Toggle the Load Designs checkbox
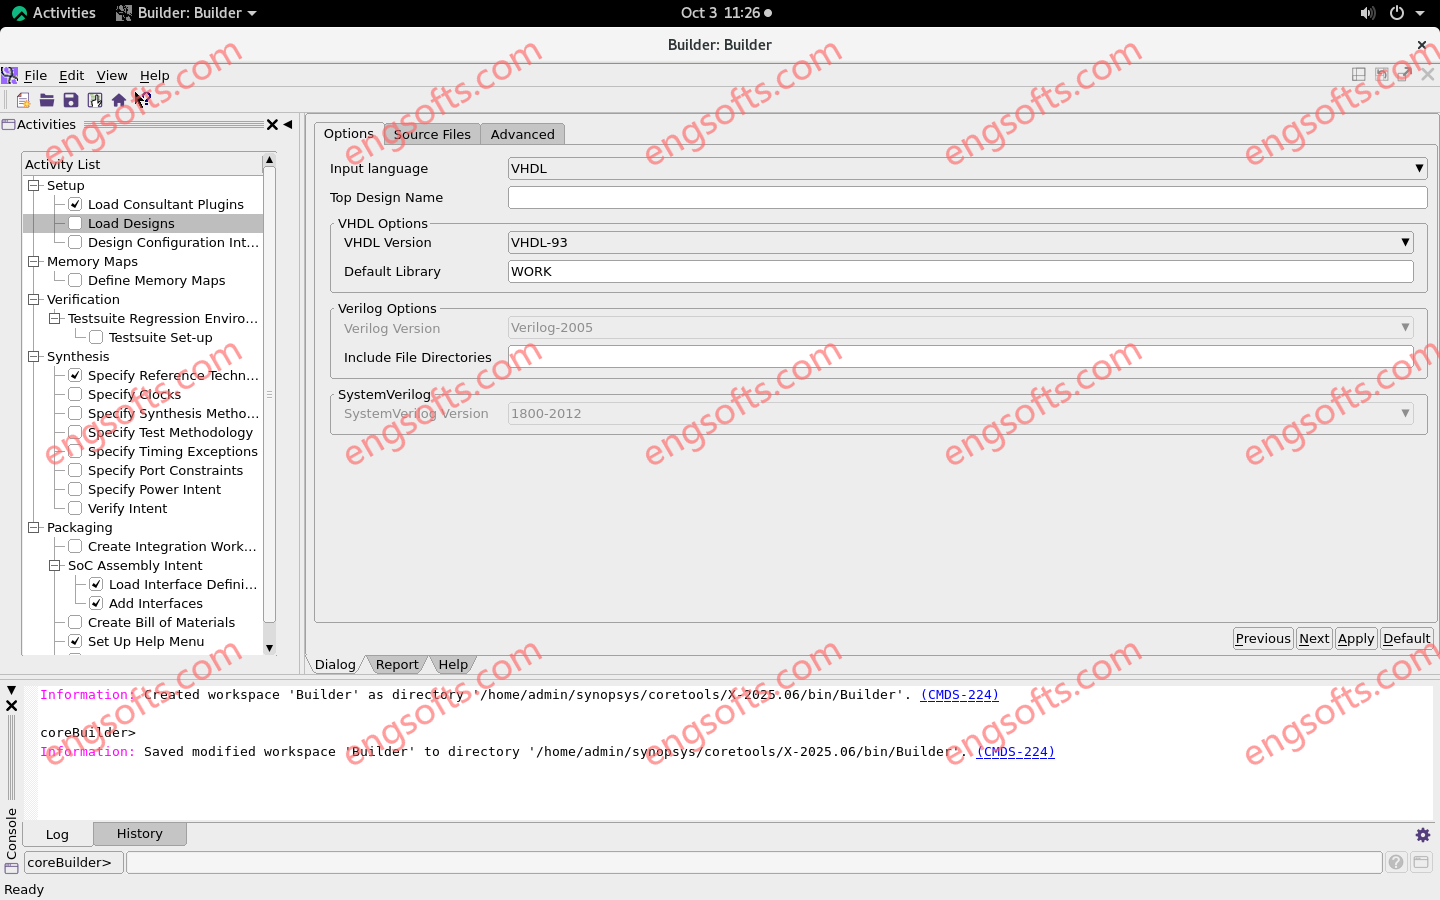Screen dimensions: 1440x900 click(x=75, y=224)
